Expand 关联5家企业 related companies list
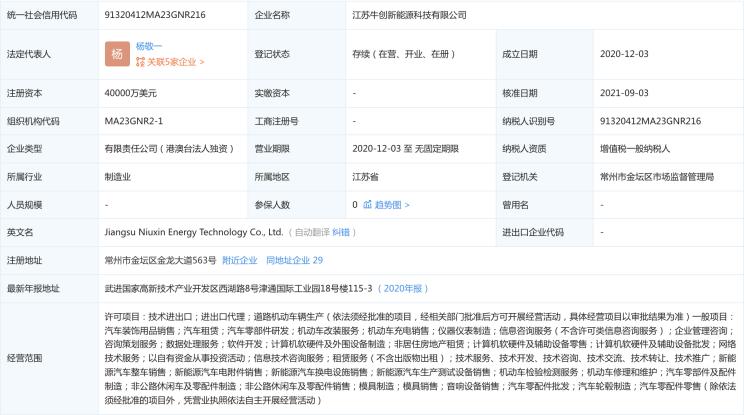The height and width of the screenshot is (415, 744). (x=175, y=62)
